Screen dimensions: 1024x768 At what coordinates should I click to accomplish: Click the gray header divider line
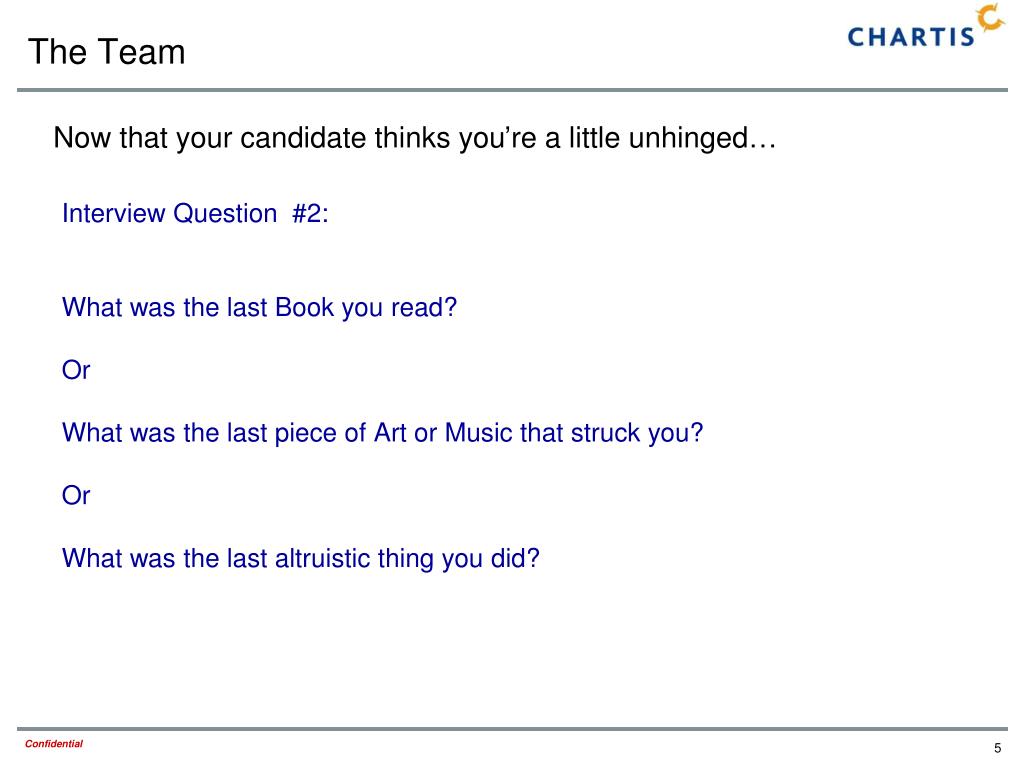pyautogui.click(x=512, y=90)
